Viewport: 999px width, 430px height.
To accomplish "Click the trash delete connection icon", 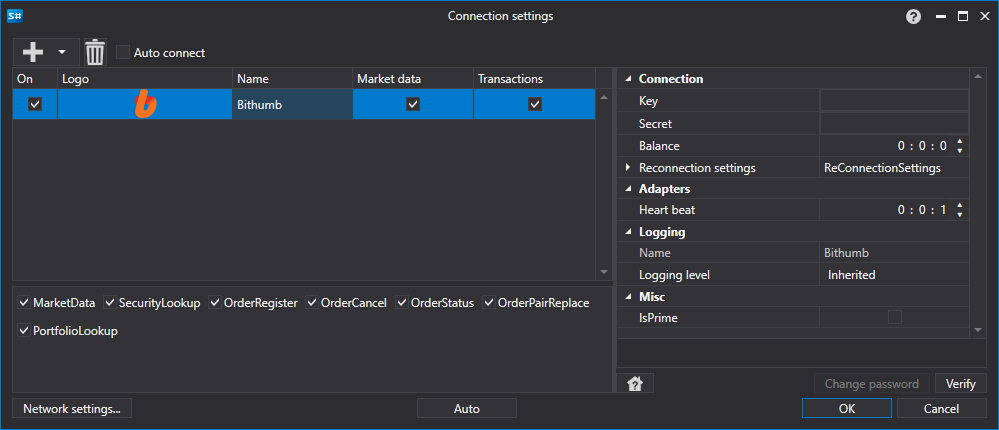I will [x=95, y=52].
